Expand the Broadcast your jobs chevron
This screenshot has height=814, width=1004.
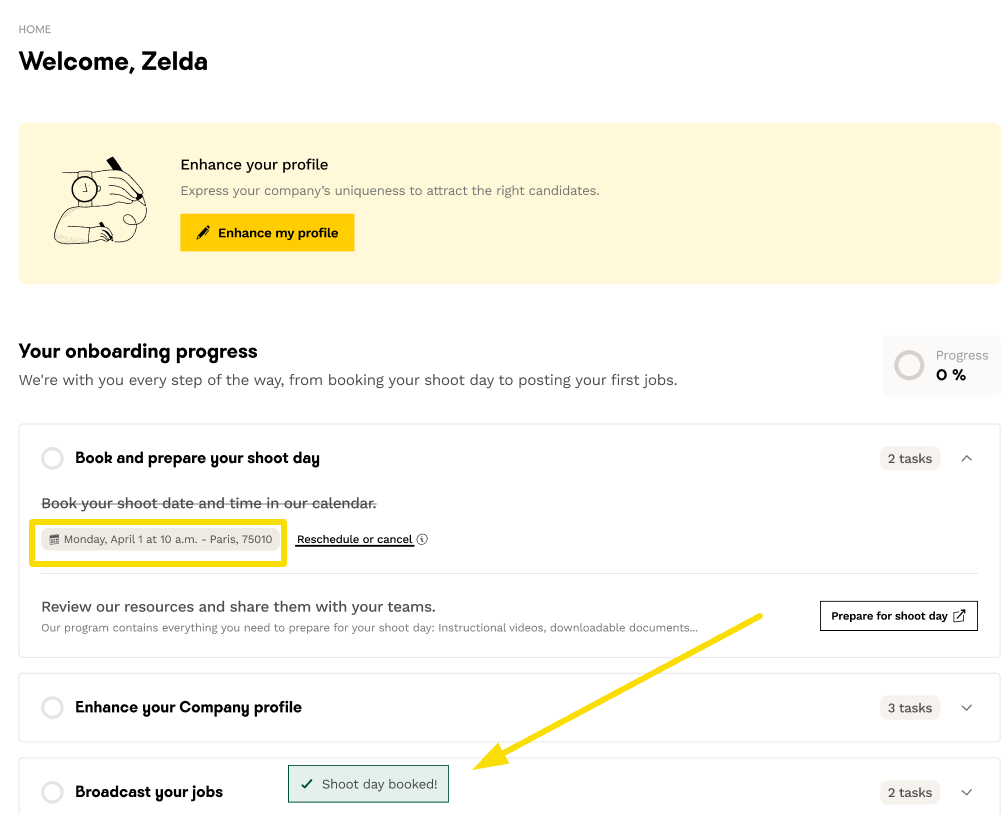coord(966,793)
